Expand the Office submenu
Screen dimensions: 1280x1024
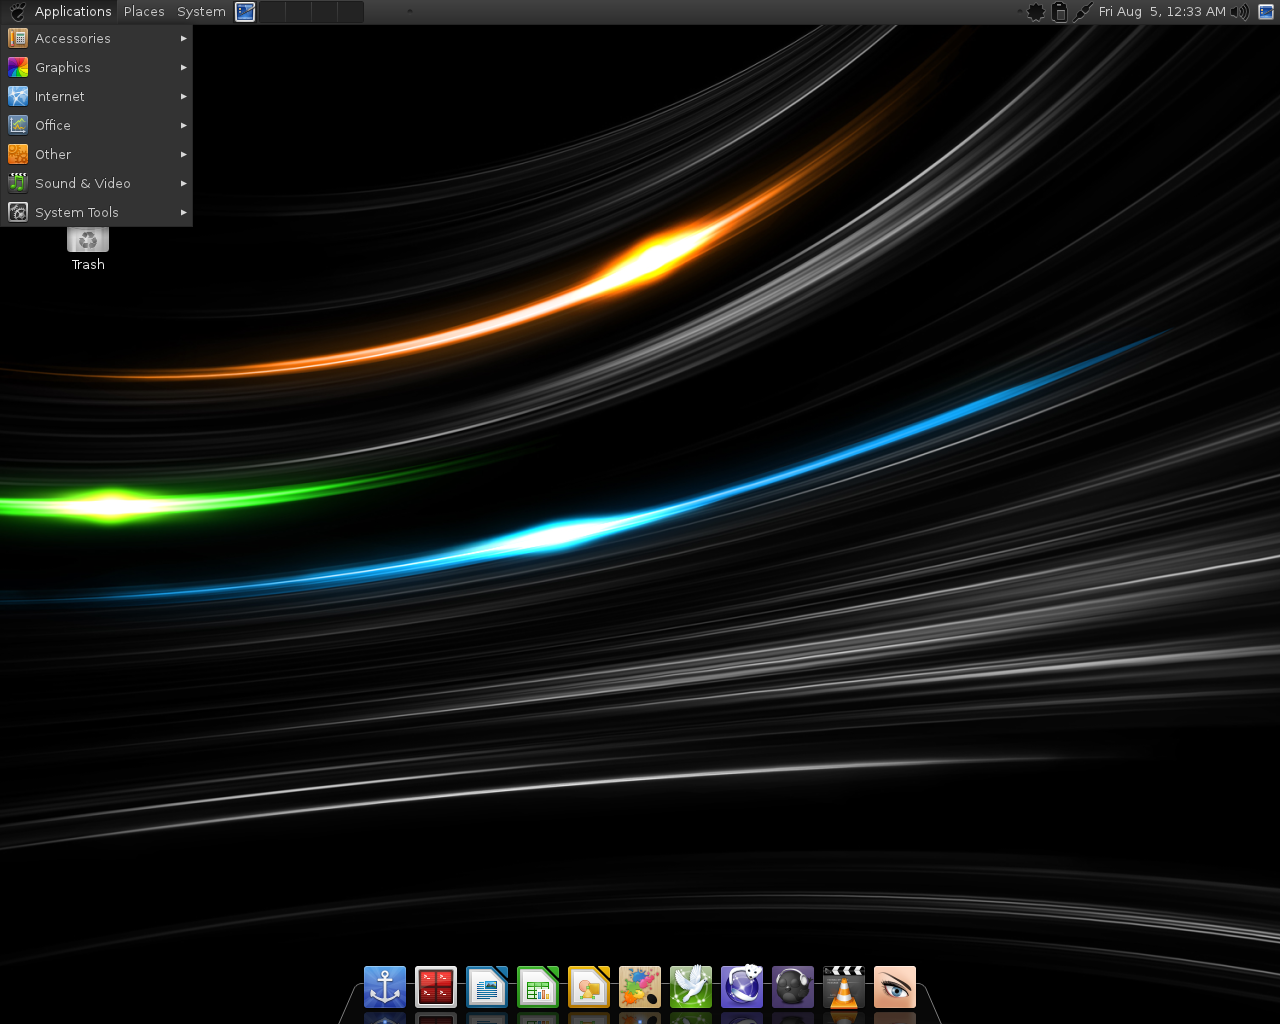pyautogui.click(x=97, y=125)
